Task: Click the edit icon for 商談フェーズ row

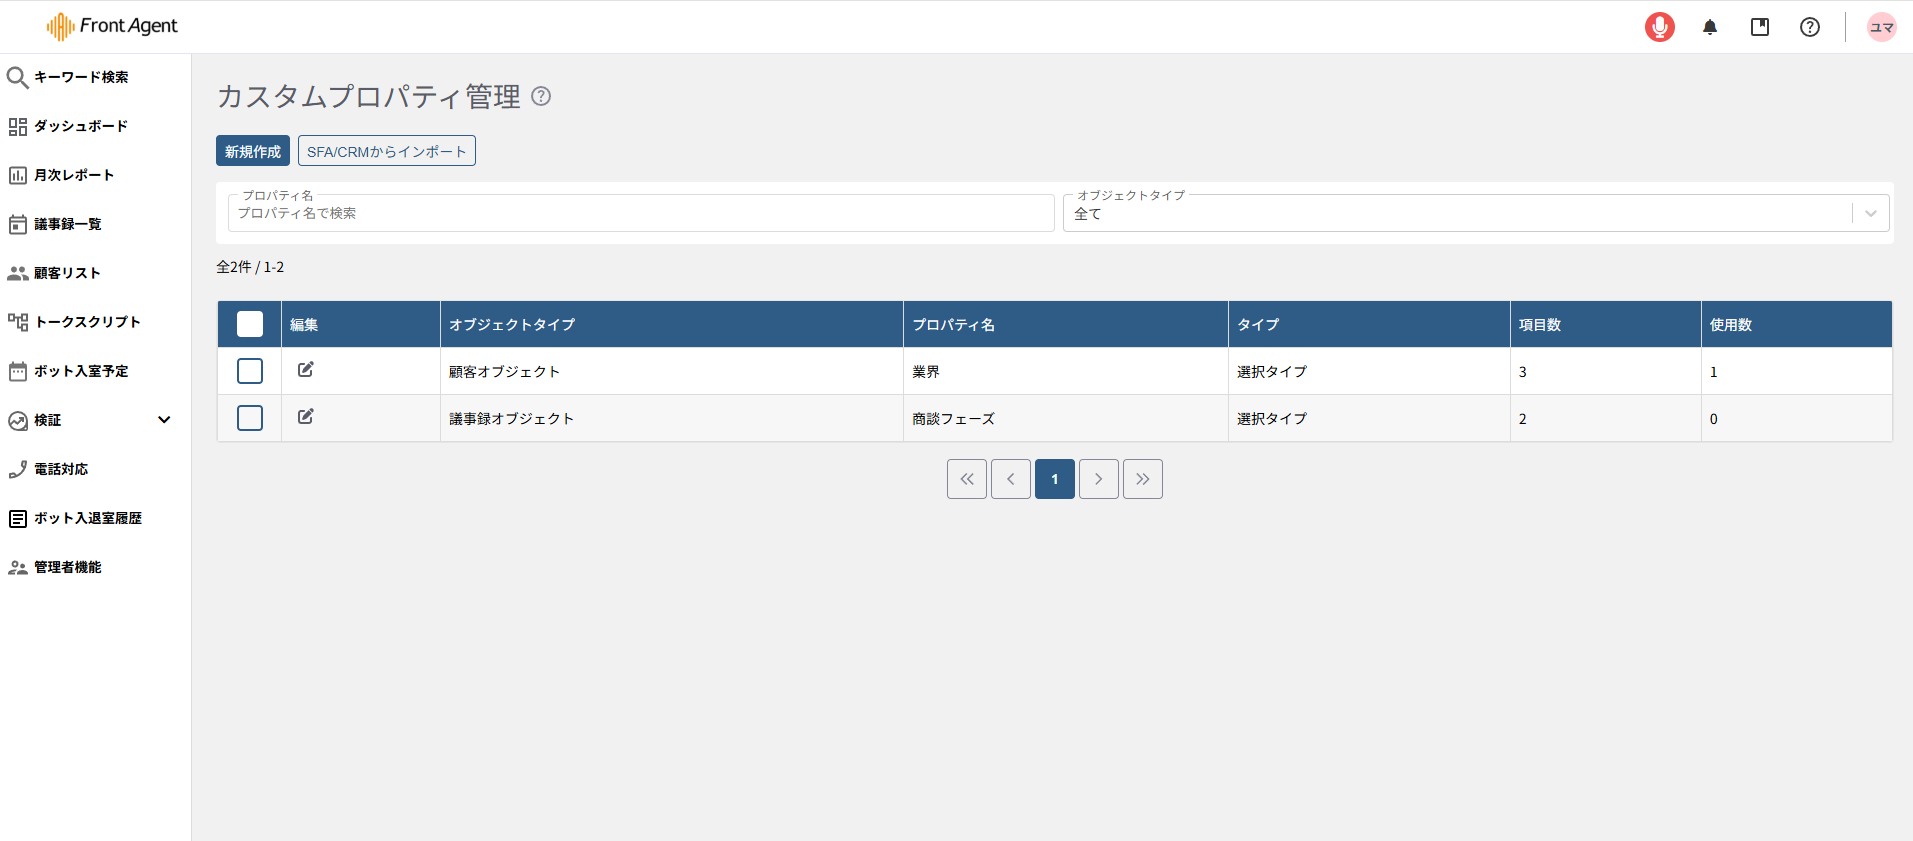Action: 306,417
